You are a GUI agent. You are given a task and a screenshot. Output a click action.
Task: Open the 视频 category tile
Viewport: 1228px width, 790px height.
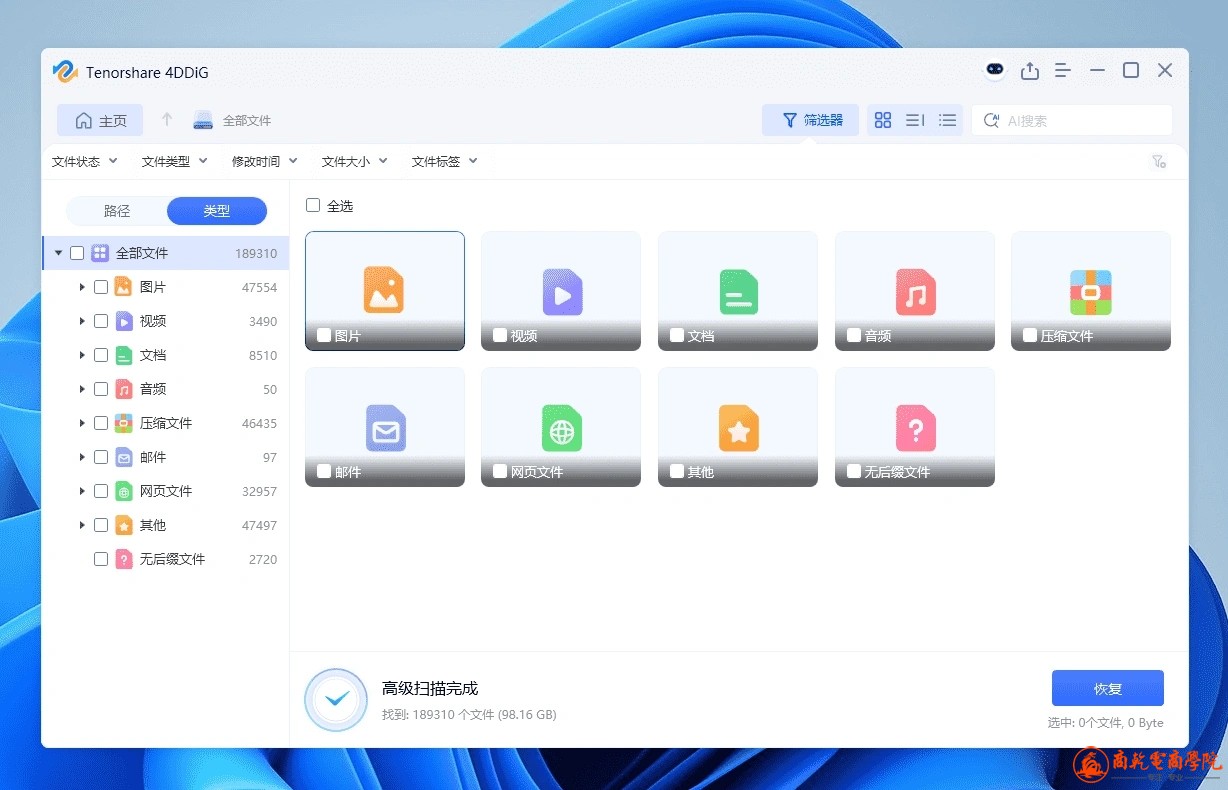point(561,291)
